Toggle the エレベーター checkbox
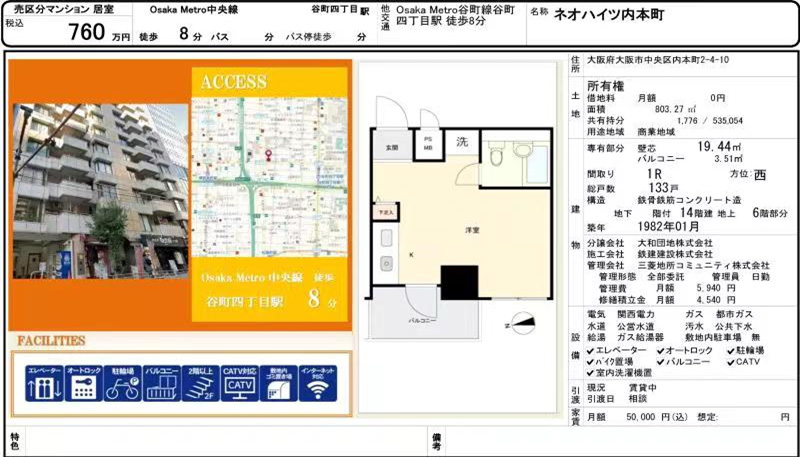The width and height of the screenshot is (800, 457). point(590,351)
